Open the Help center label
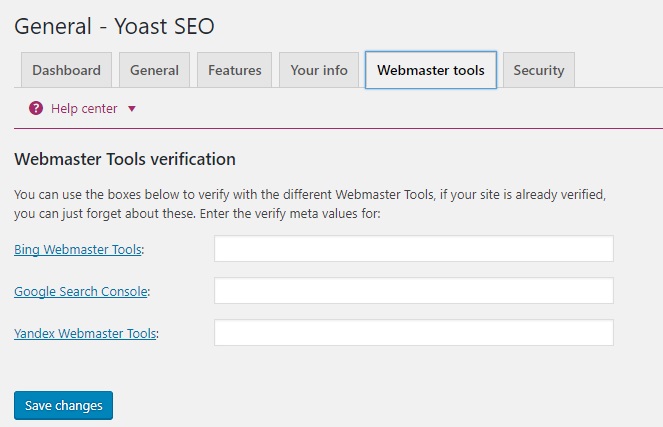This screenshot has width=663, height=427. coord(84,108)
